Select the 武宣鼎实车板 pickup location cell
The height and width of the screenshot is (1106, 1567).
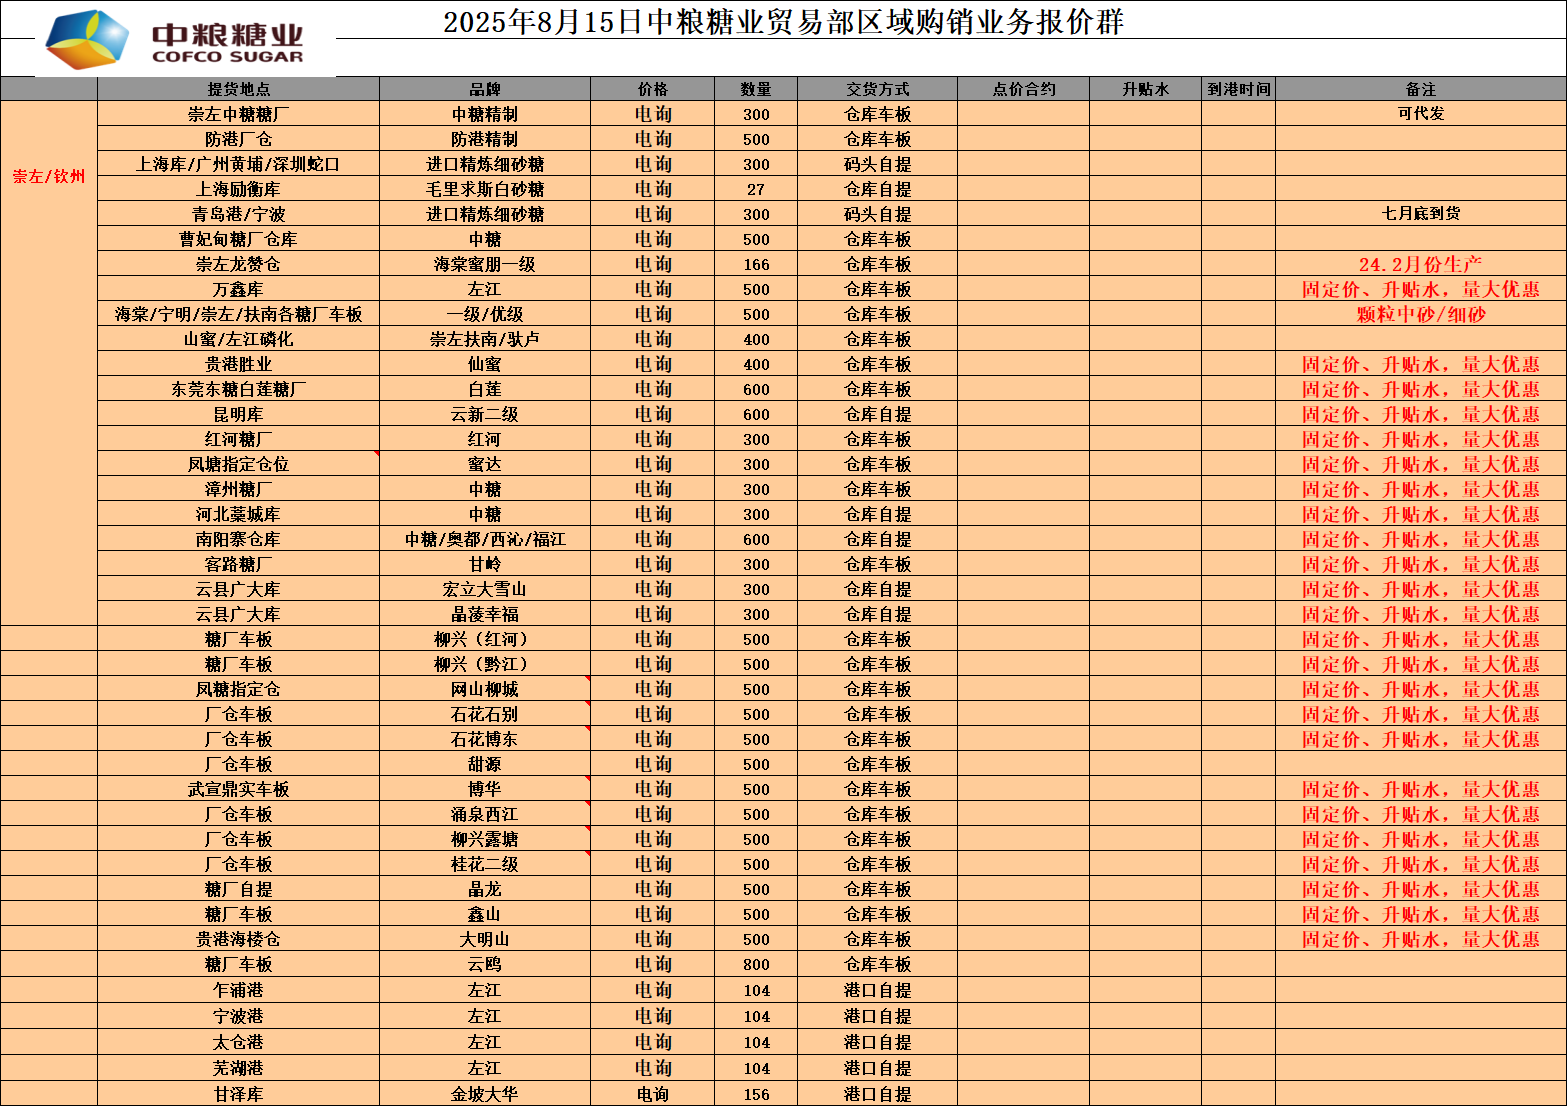(x=238, y=789)
